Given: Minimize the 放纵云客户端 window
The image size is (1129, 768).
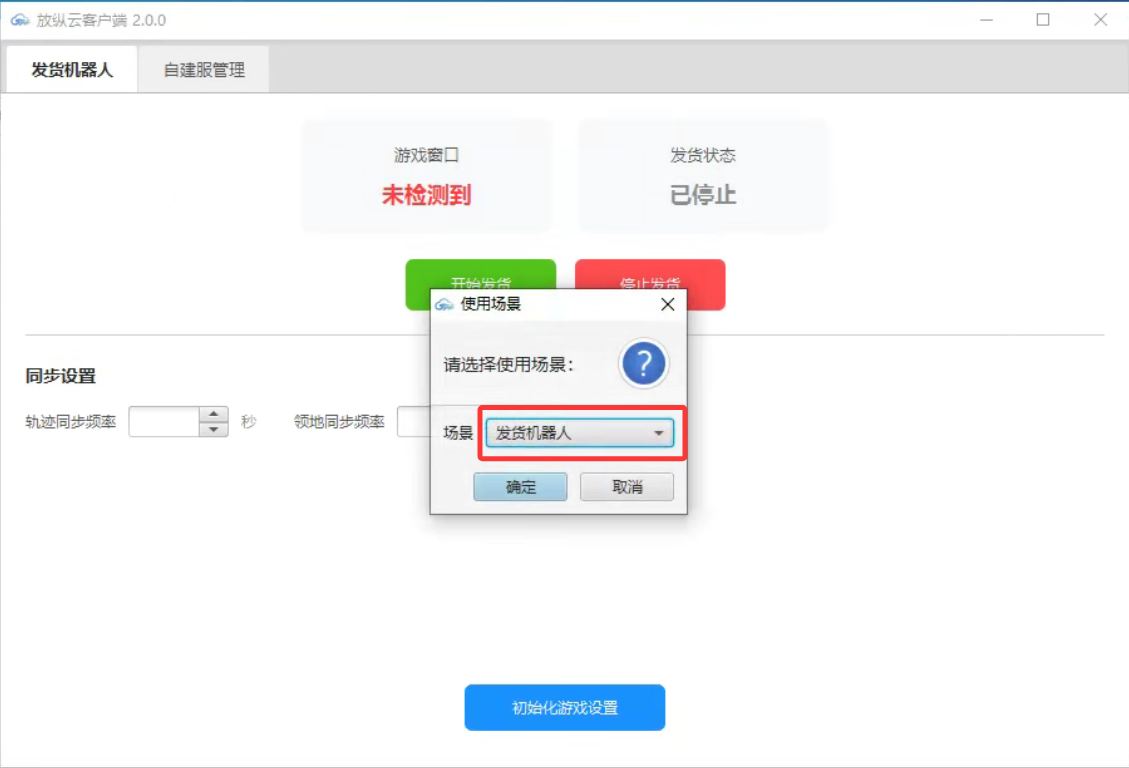Looking at the screenshot, I should click(986, 20).
